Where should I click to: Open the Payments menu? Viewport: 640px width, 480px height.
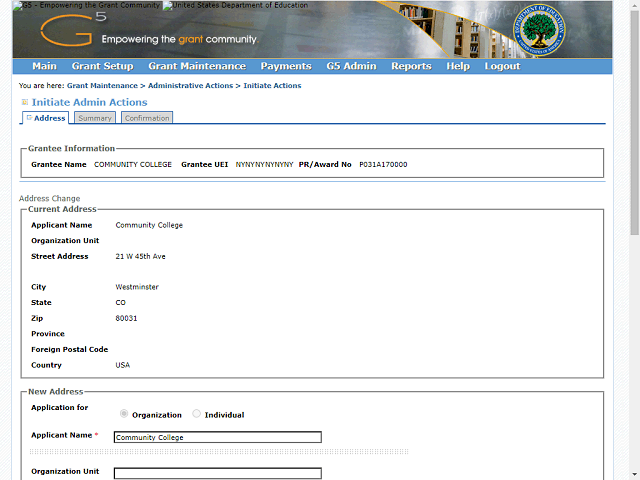click(x=286, y=66)
